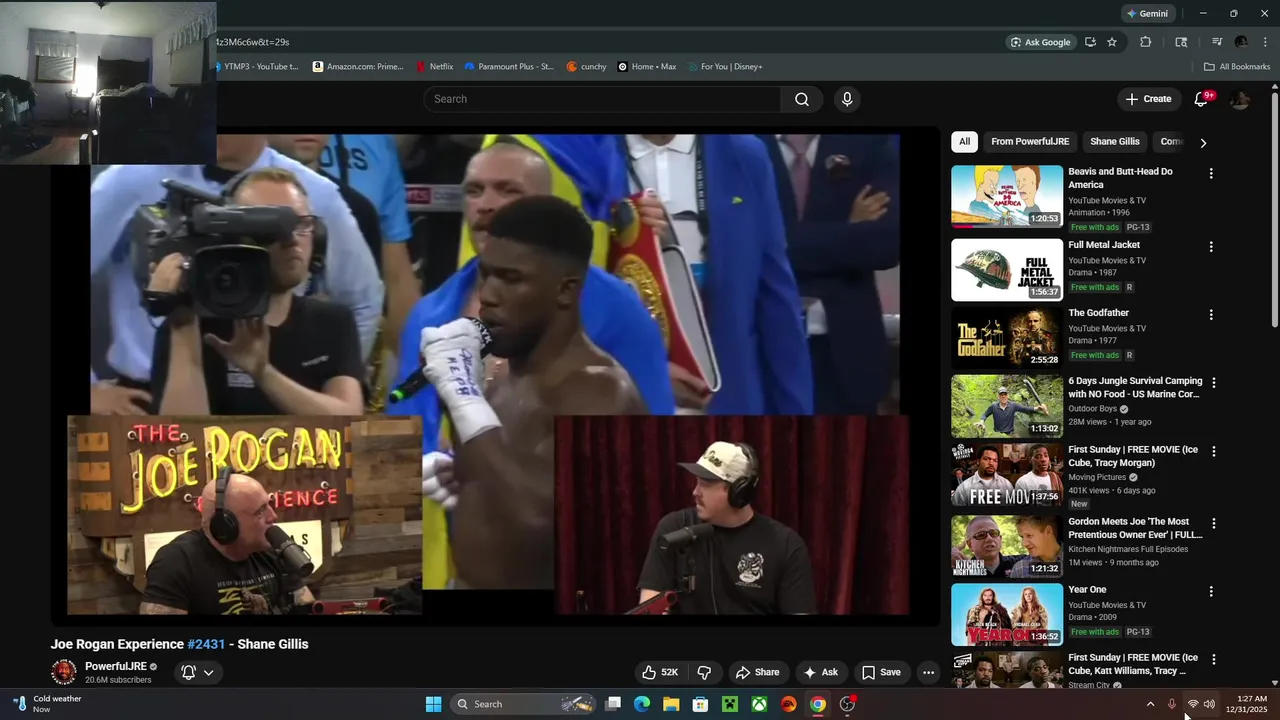Screen dimensions: 1280x720
Task: Open YouTube Create menu
Action: tap(1148, 99)
